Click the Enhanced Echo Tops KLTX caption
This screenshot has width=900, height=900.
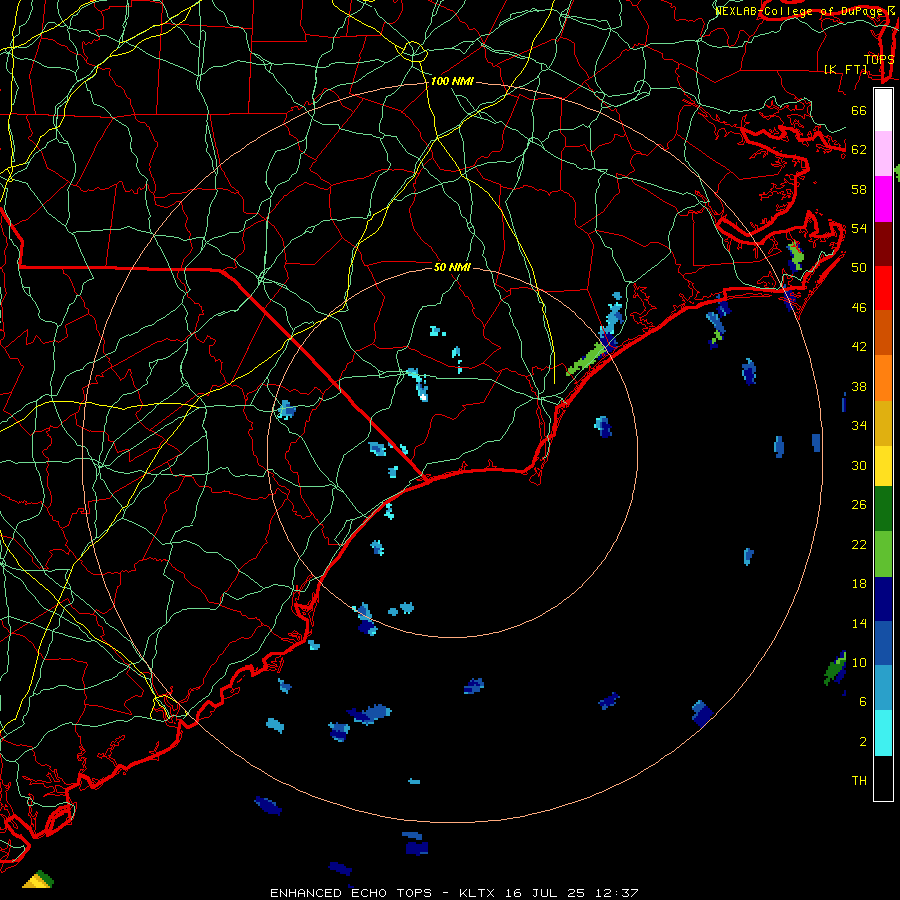coord(454,893)
